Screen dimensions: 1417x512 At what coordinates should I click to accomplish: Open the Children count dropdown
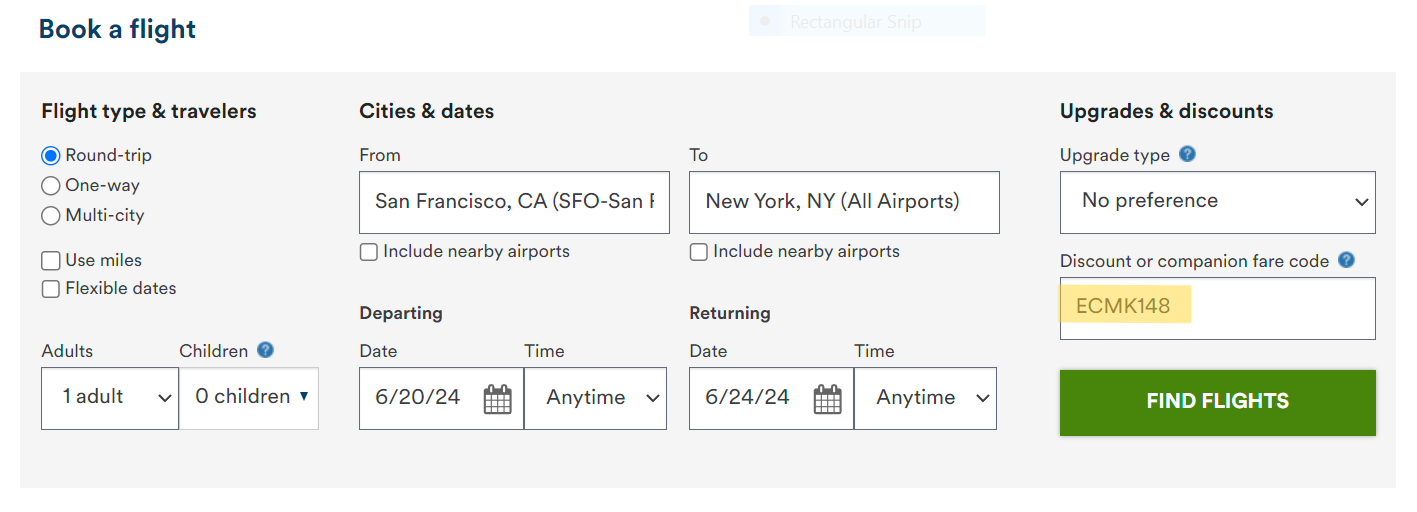pos(249,398)
